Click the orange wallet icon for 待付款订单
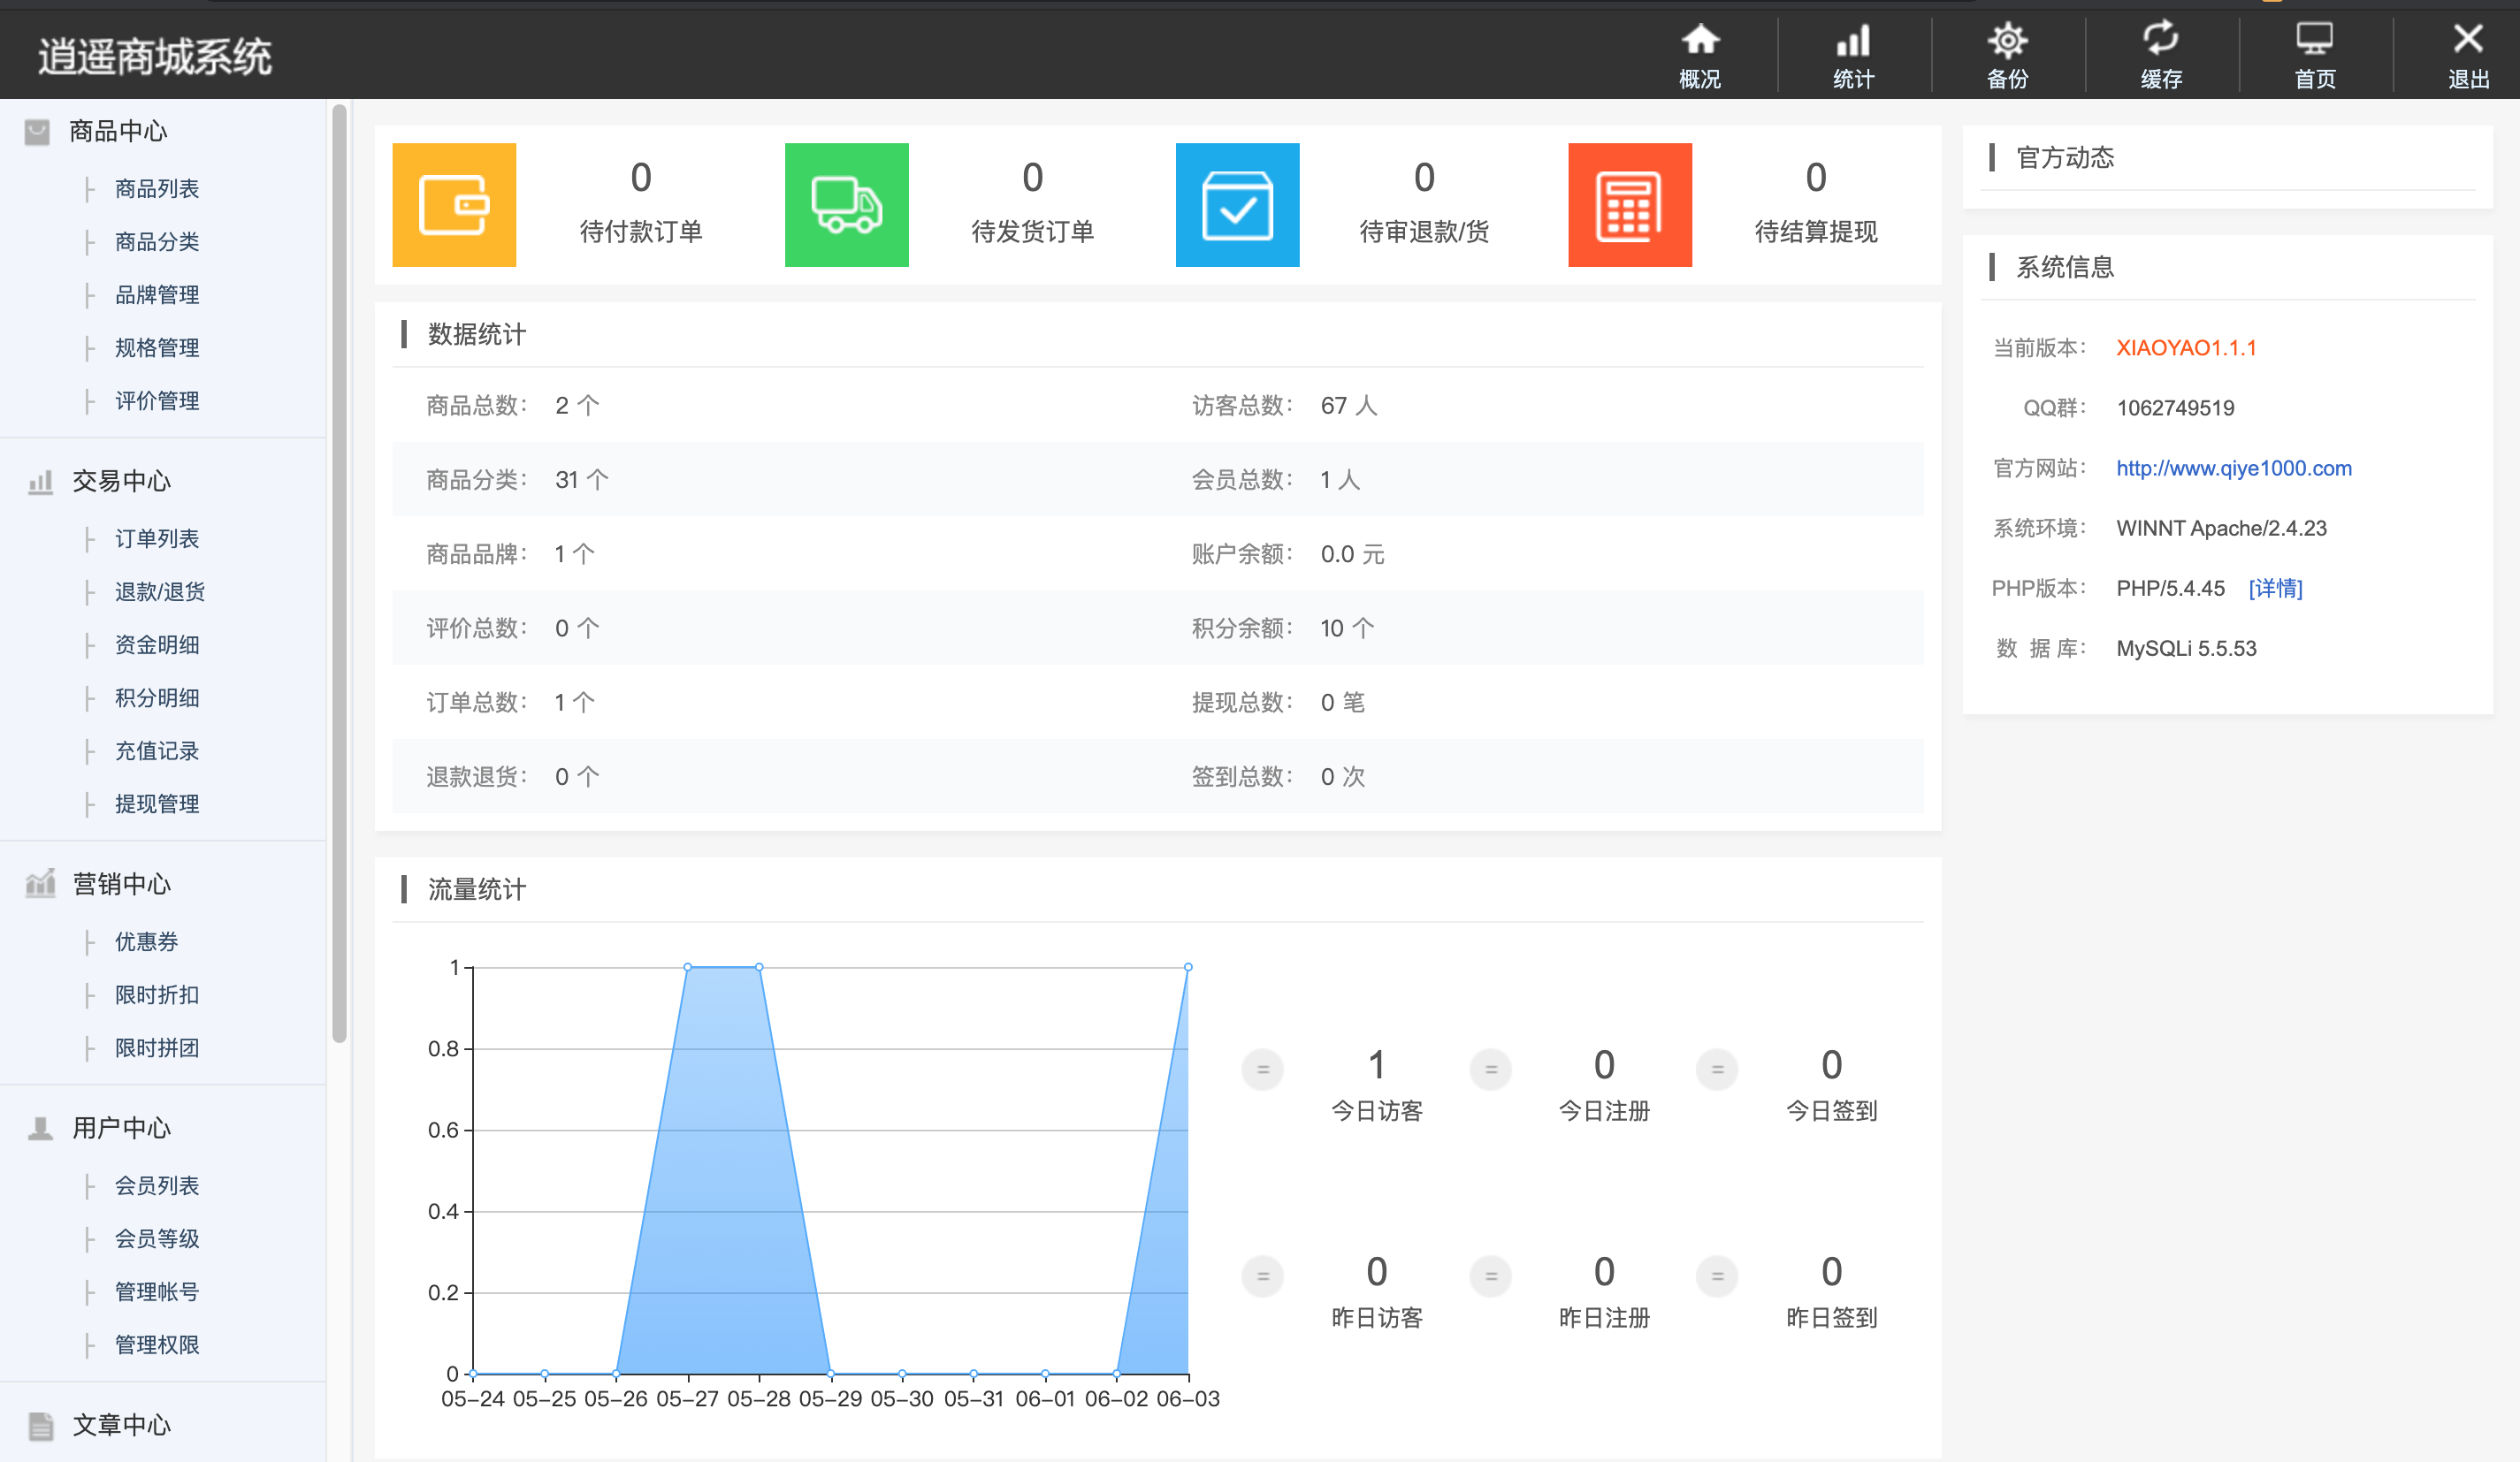 click(x=454, y=205)
